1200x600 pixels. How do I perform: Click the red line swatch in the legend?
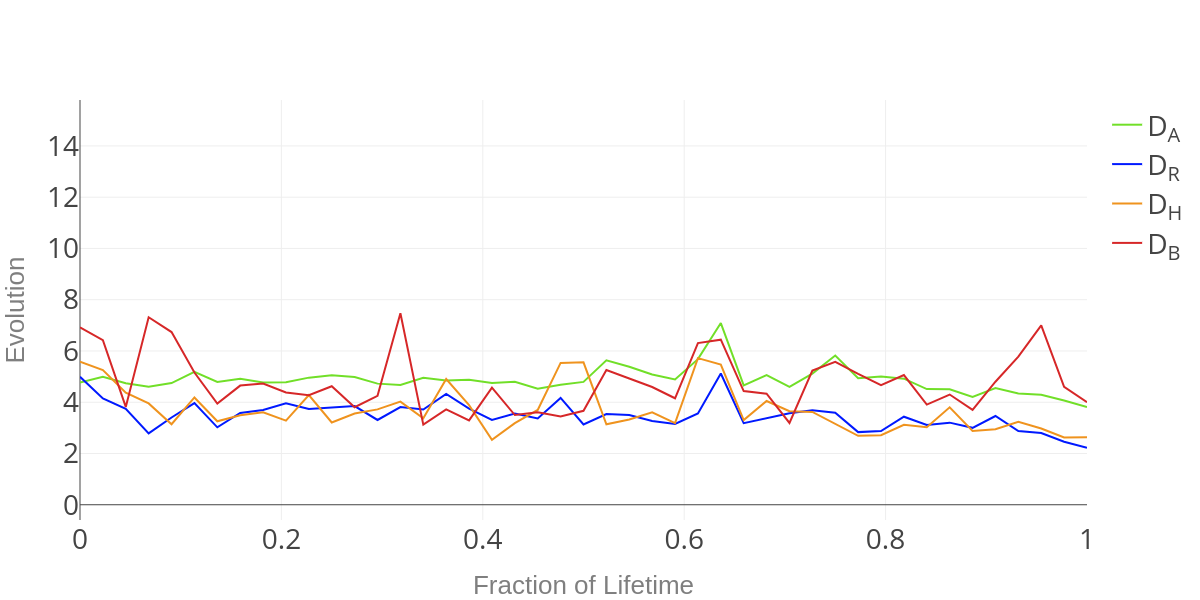1127,243
